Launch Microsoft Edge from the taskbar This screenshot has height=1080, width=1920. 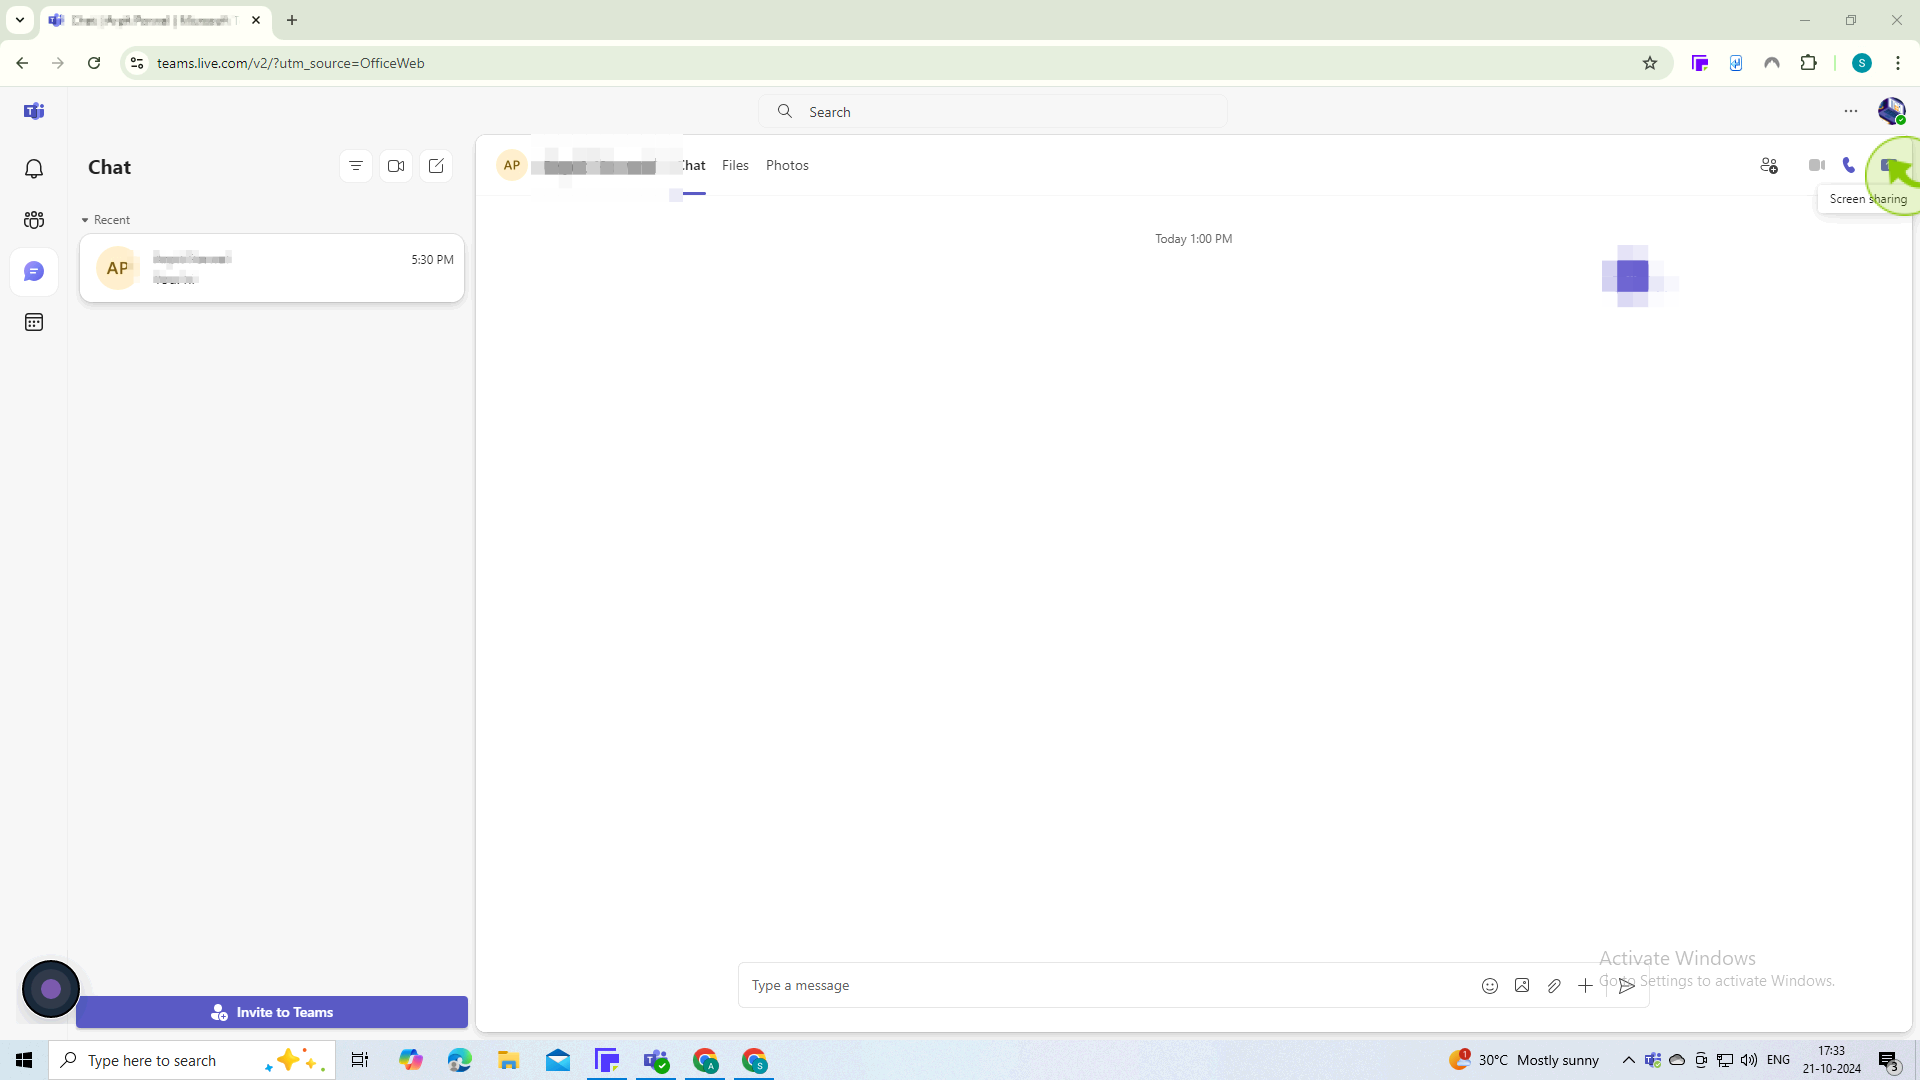[460, 1060]
